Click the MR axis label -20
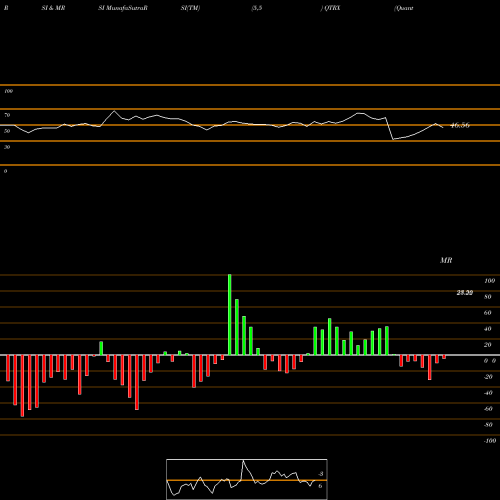 [488, 377]
